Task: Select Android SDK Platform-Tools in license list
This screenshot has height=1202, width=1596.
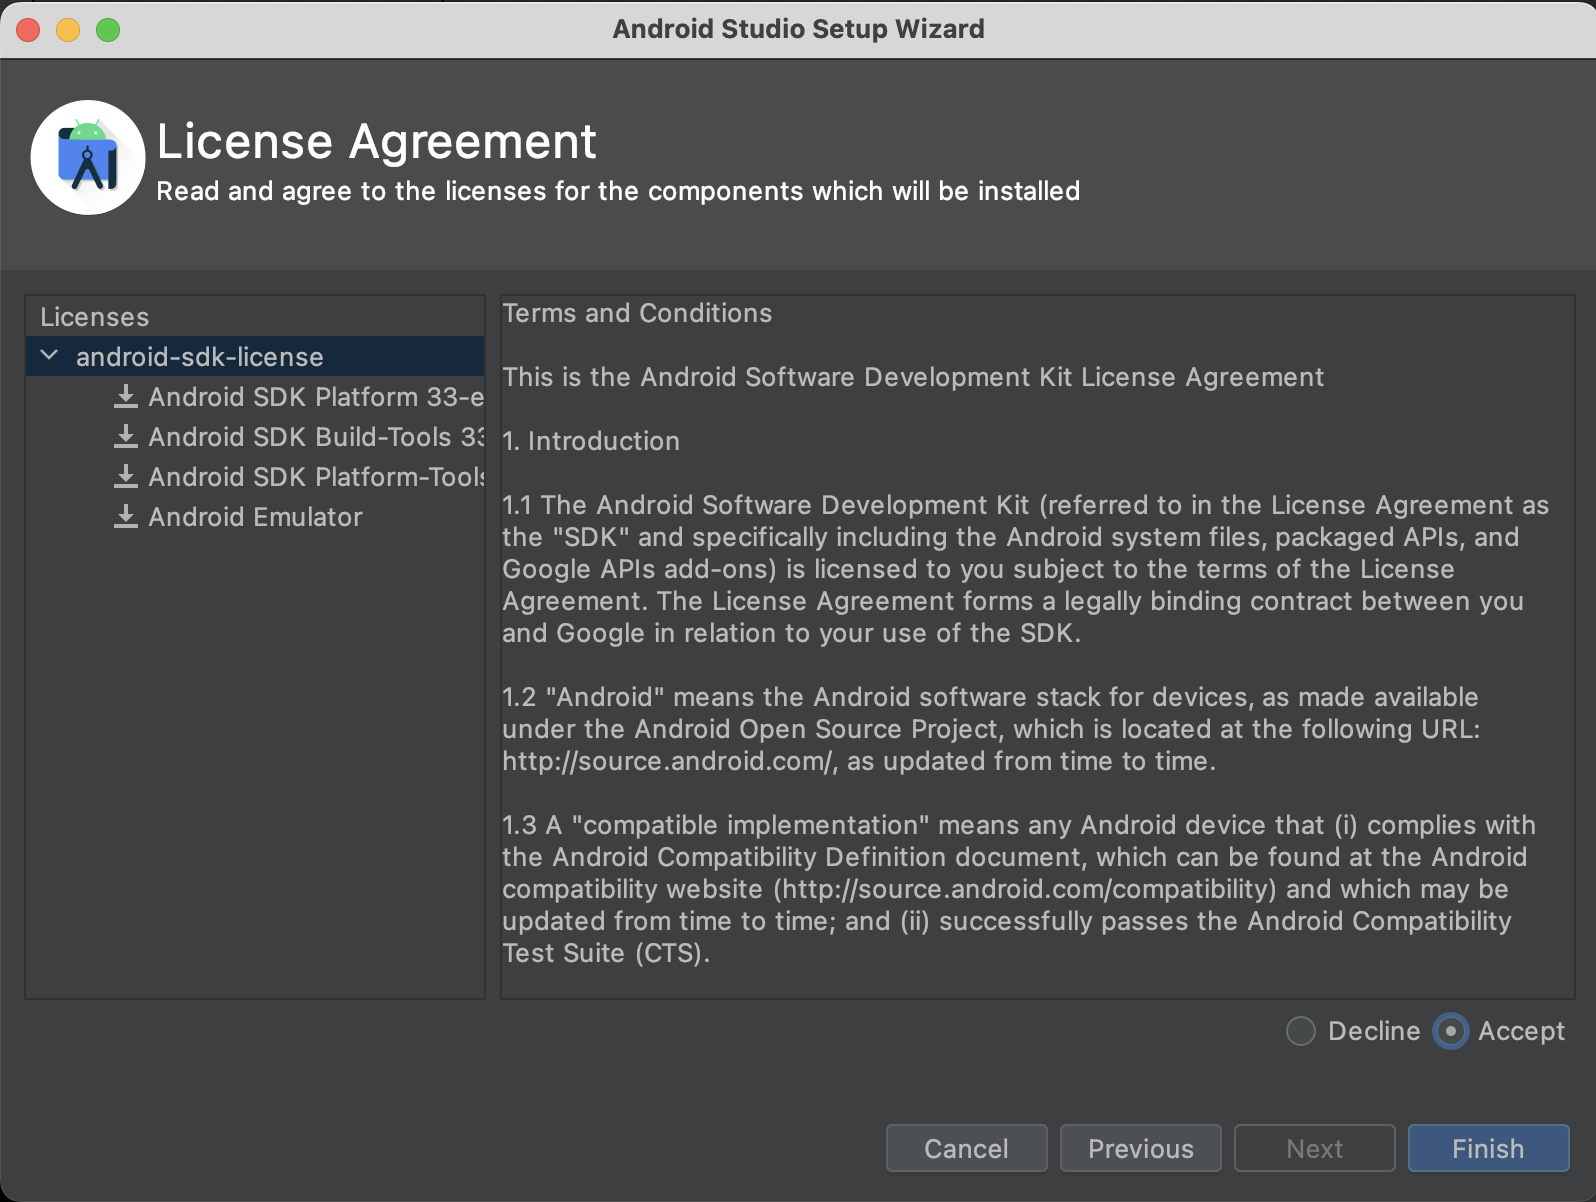Action: click(x=315, y=477)
